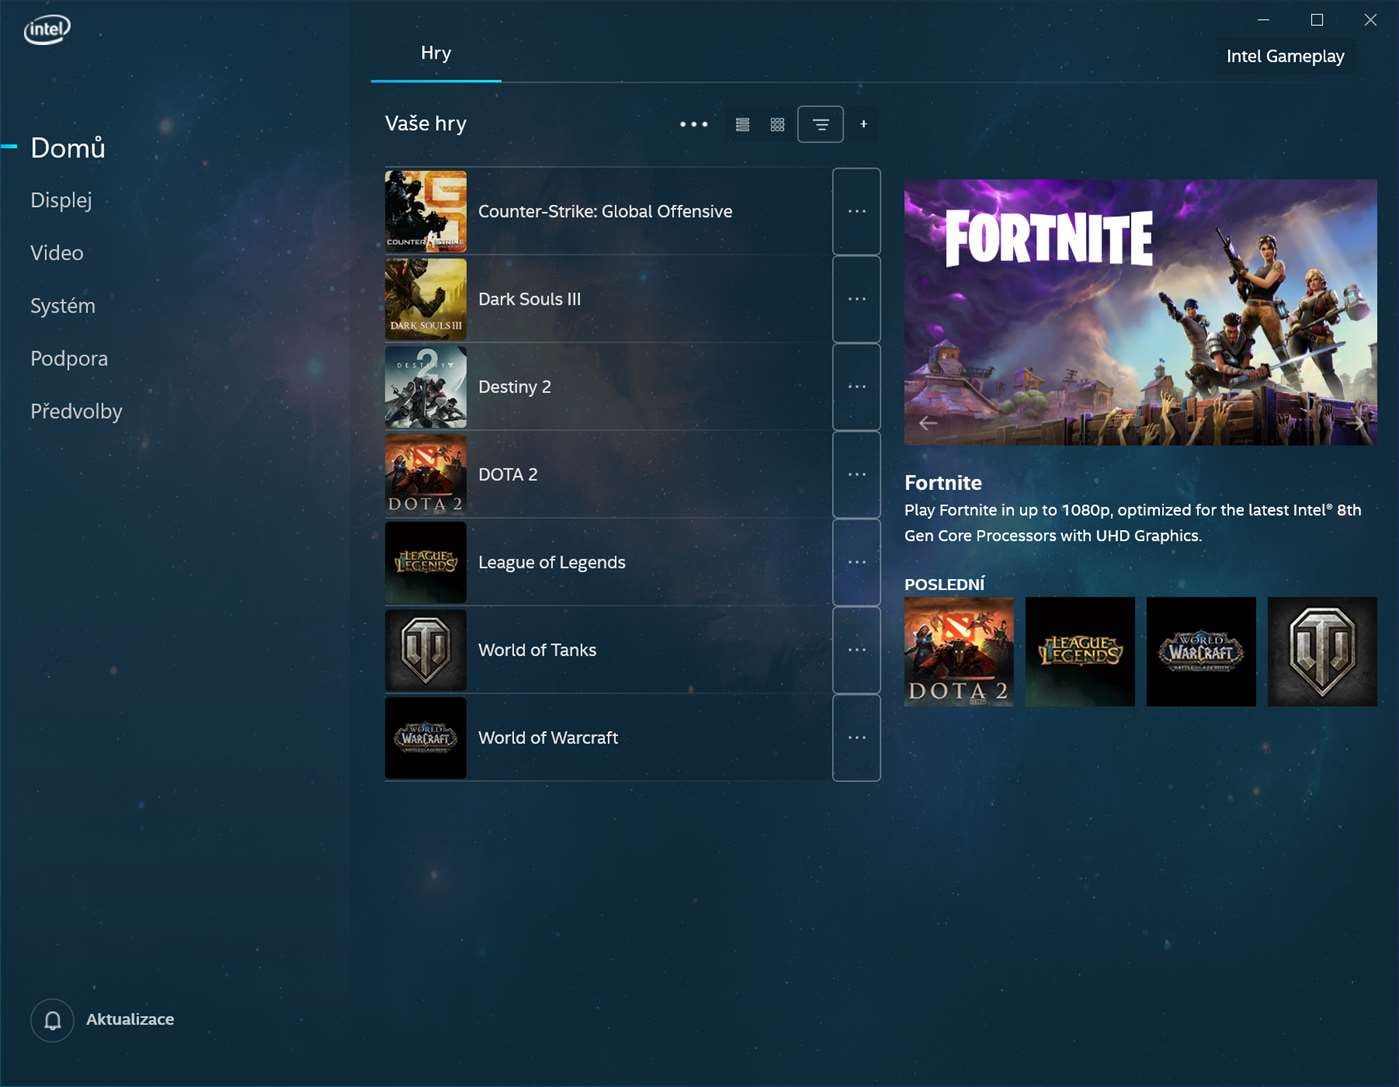
Task: Open the Aktualizace notification bell icon
Action: coord(51,1020)
